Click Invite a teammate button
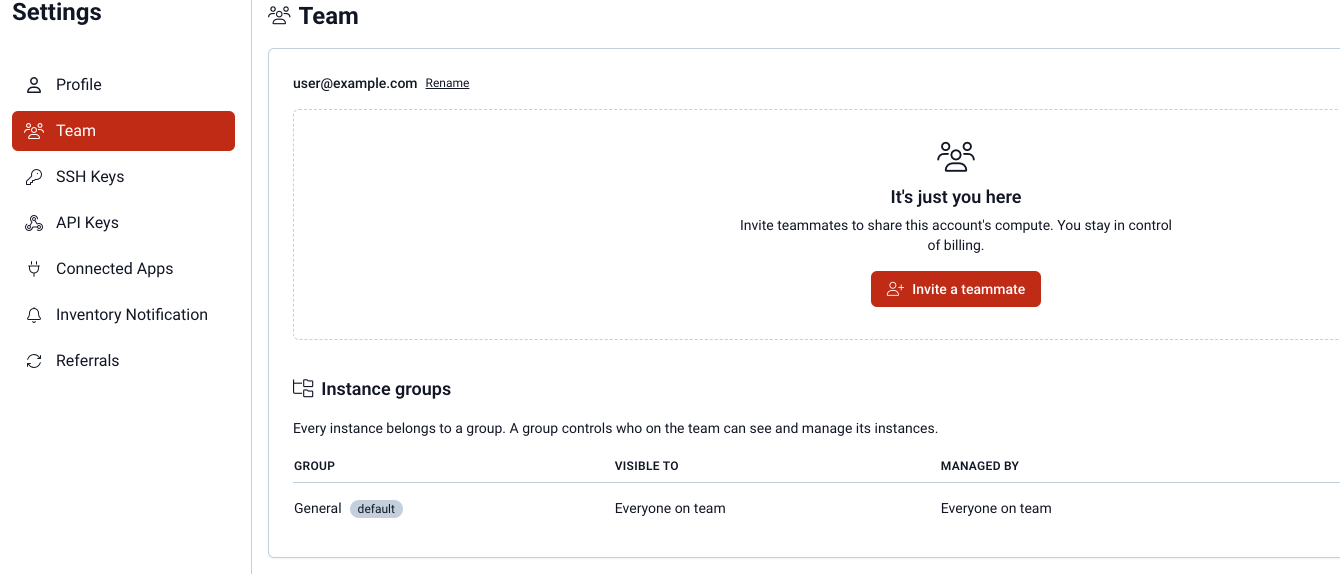Viewport: 1340px width, 574px height. (956, 289)
